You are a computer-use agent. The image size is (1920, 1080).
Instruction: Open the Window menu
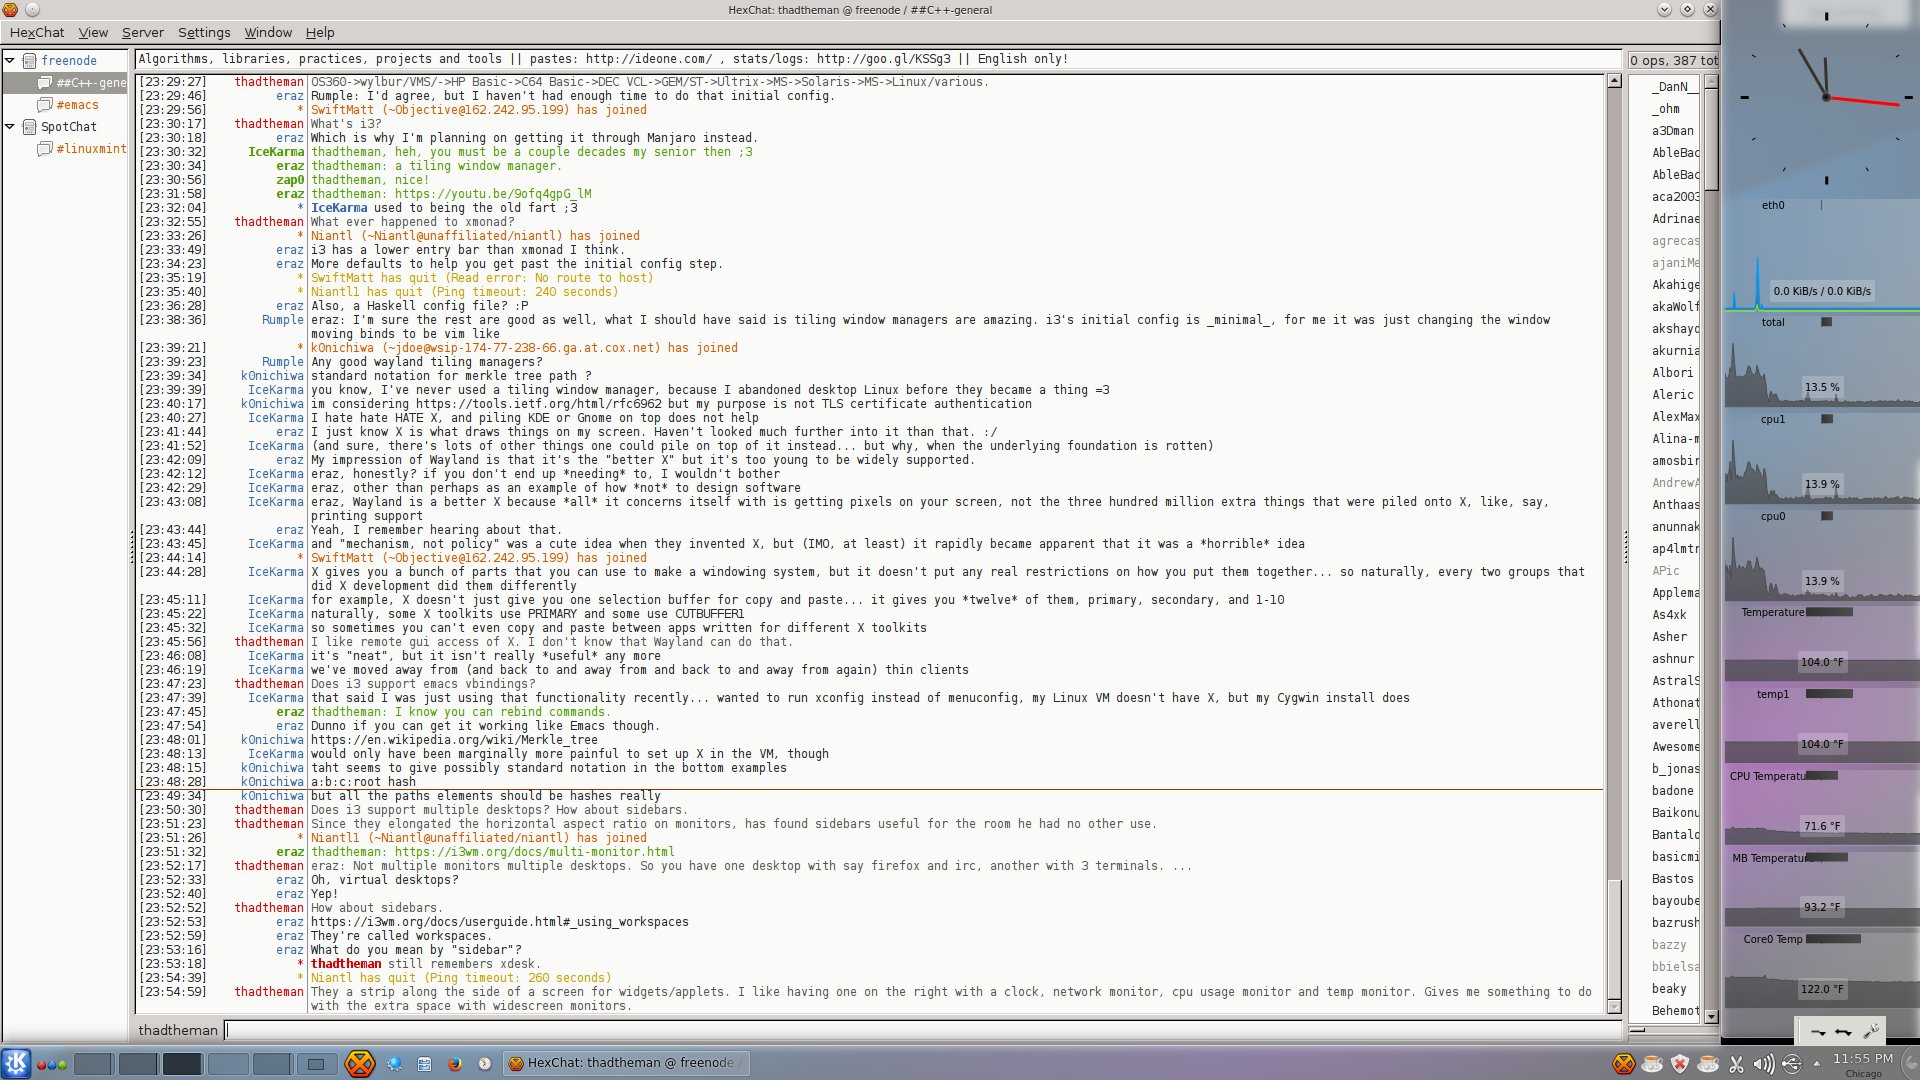[268, 33]
